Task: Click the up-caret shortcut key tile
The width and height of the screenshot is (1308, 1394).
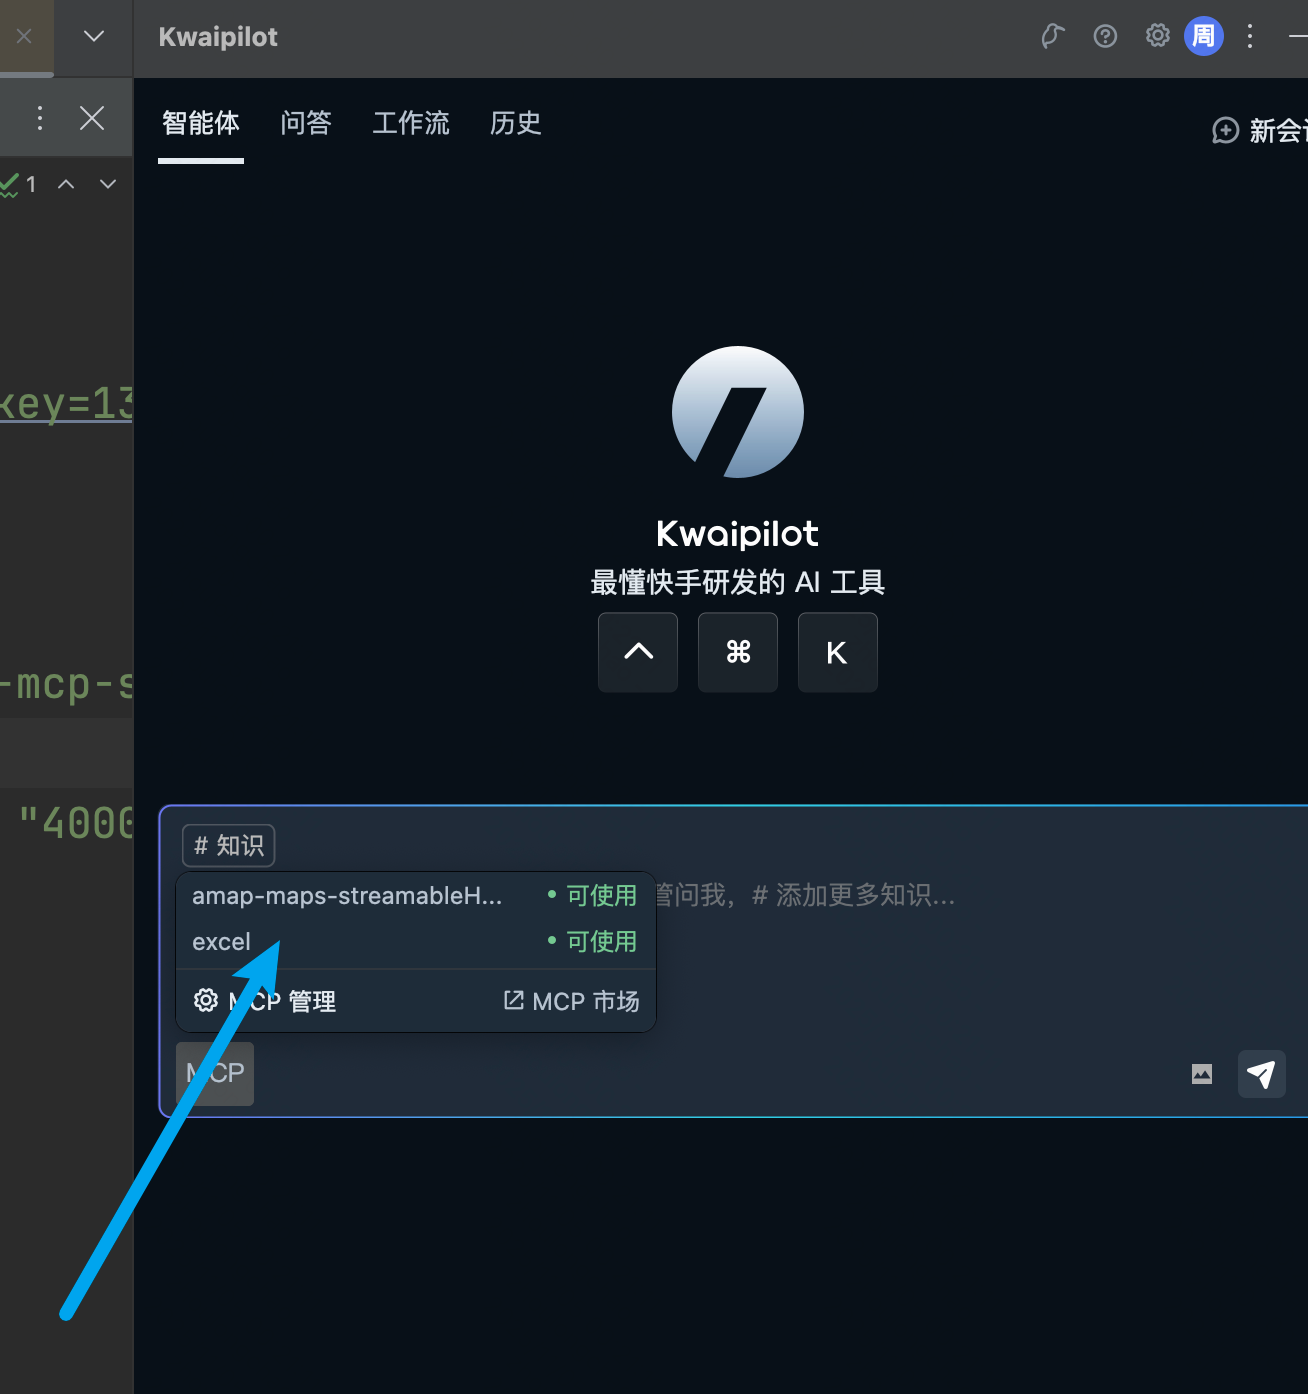Action: pyautogui.click(x=638, y=652)
